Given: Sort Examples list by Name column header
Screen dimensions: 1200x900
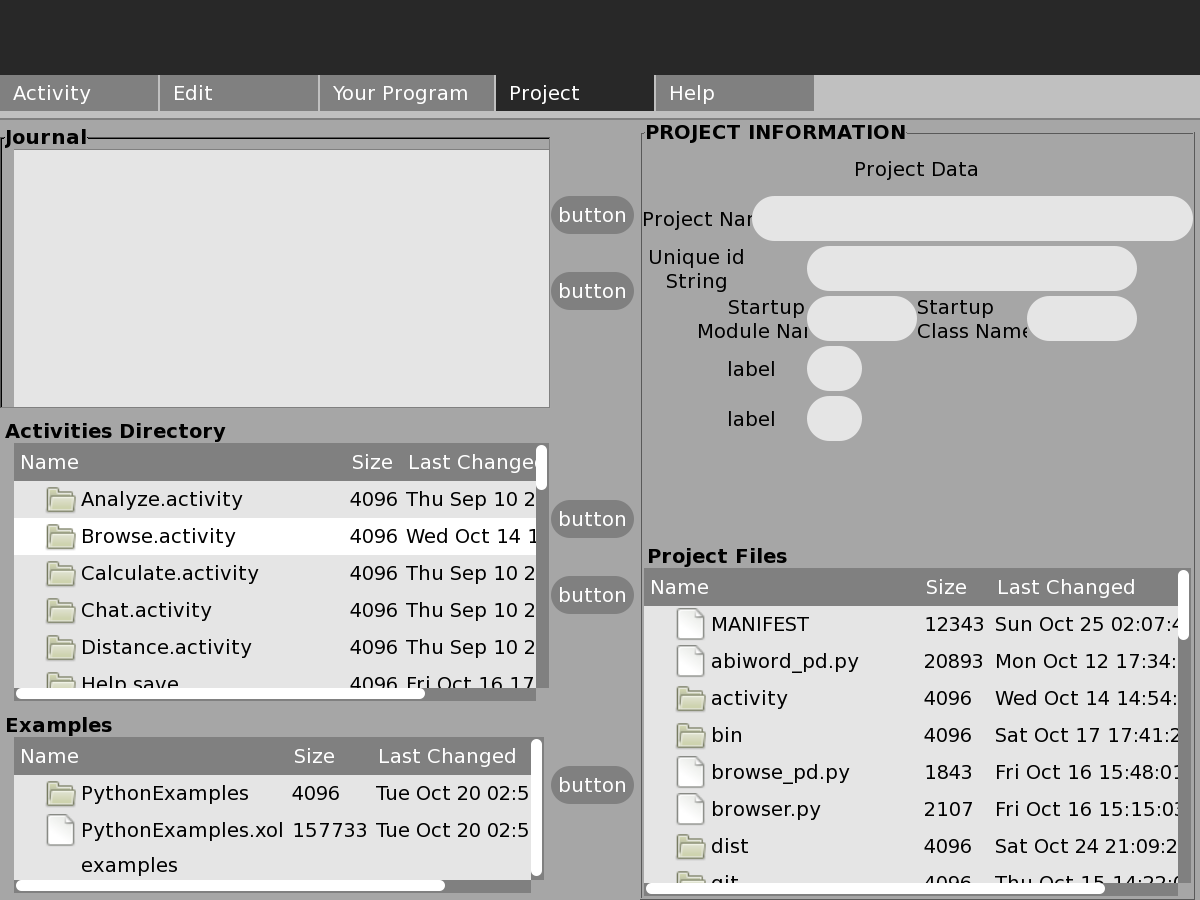Looking at the screenshot, I should point(50,756).
